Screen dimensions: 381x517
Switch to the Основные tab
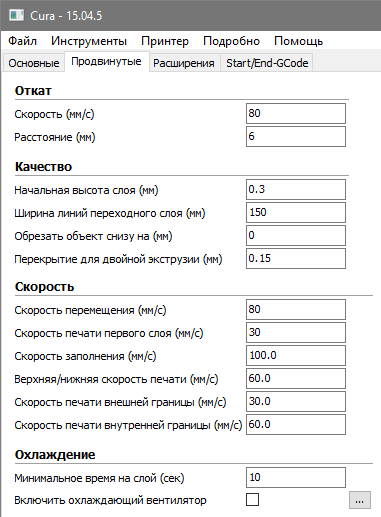click(x=34, y=63)
